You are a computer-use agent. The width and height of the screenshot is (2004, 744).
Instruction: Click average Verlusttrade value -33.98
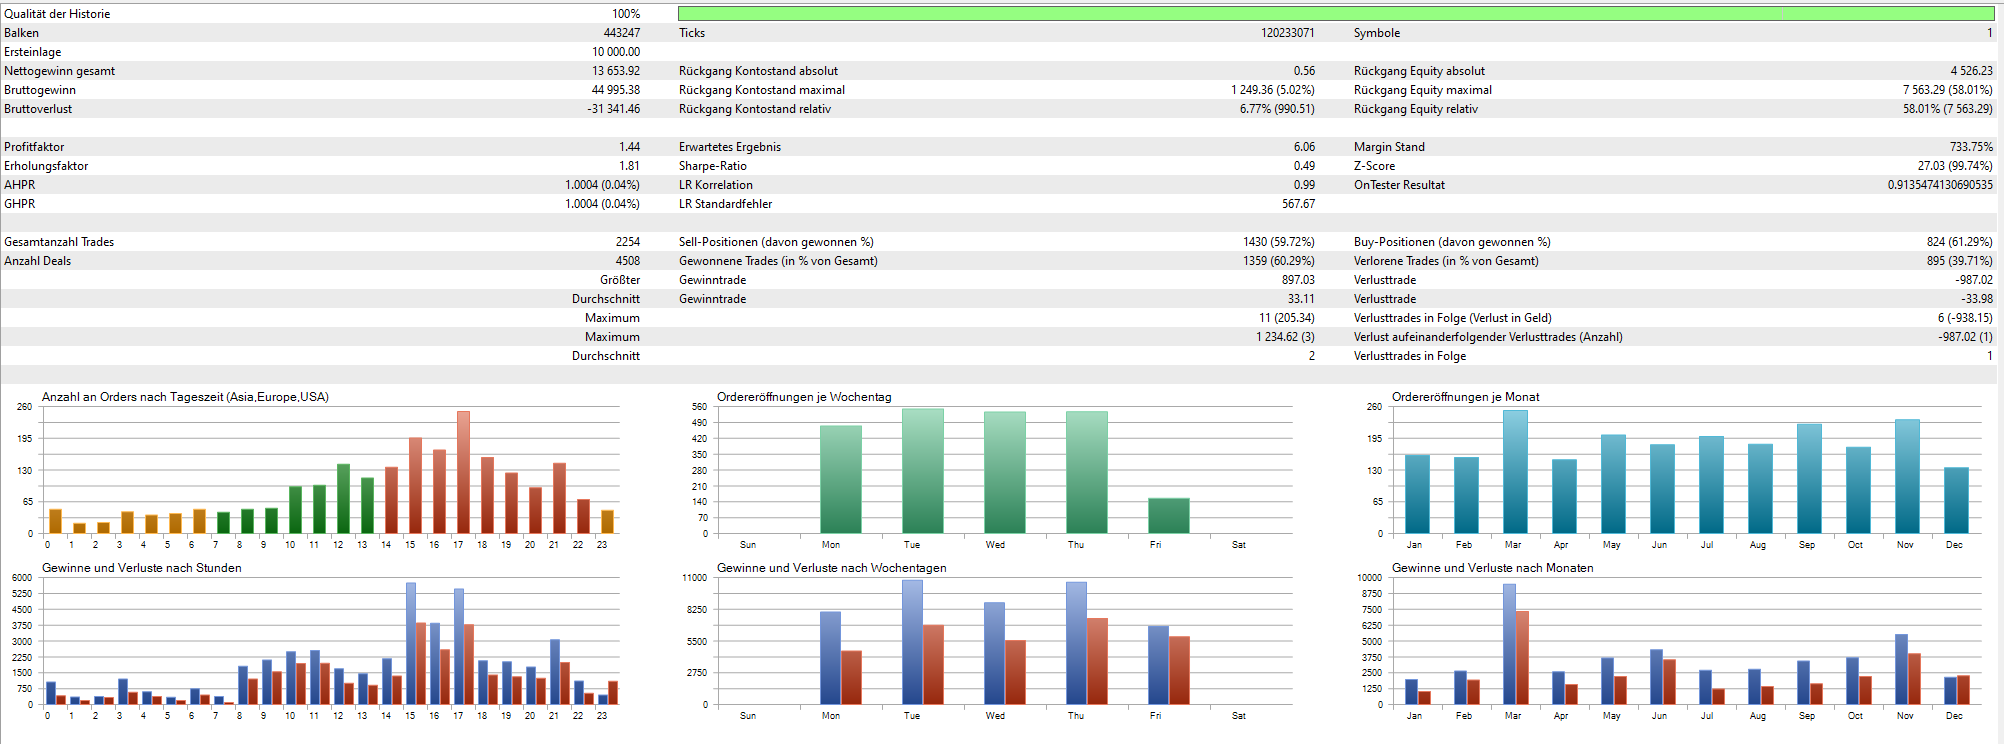point(1977,299)
